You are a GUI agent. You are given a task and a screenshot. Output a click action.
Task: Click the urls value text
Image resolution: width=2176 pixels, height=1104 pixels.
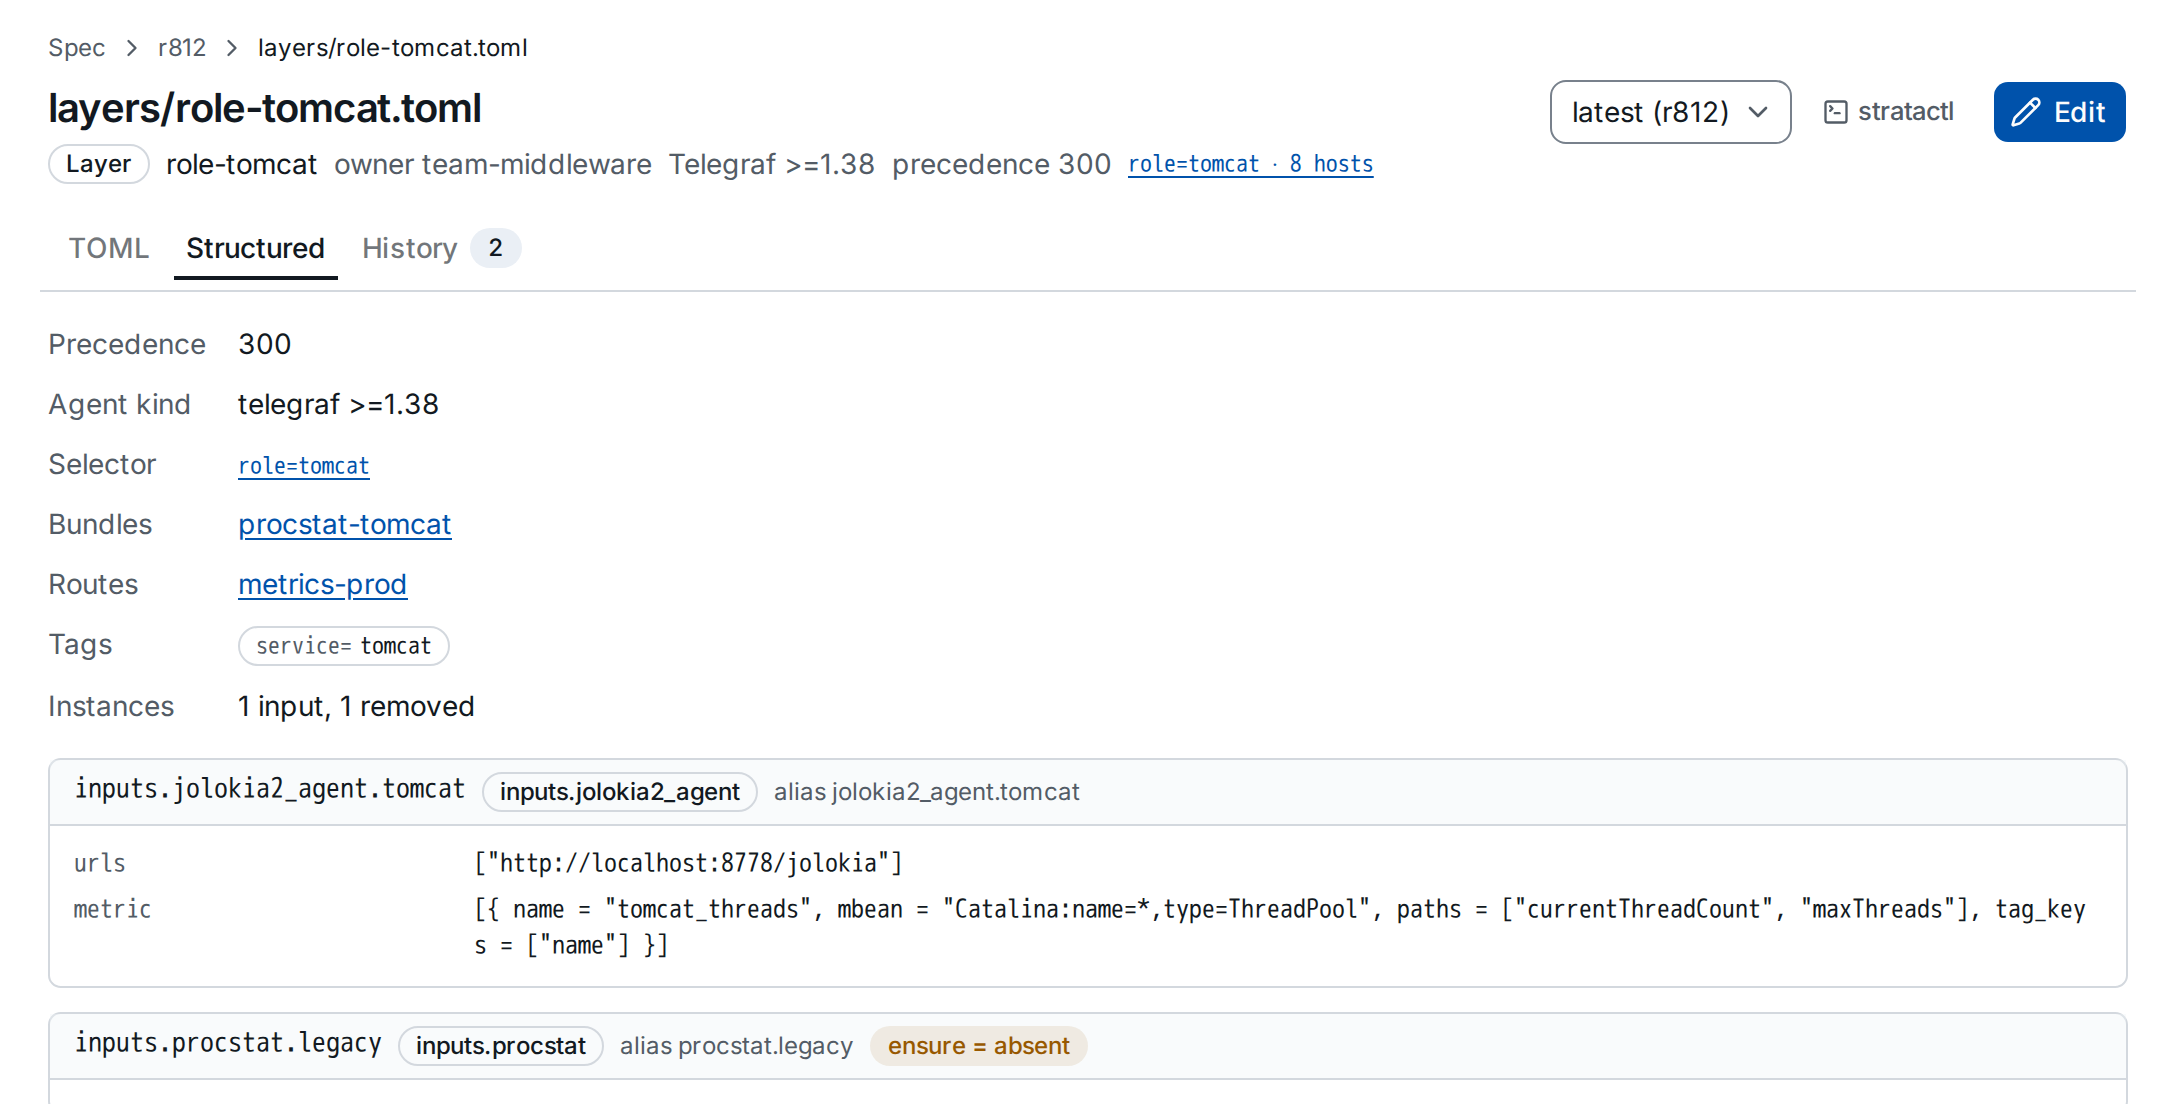tap(689, 863)
